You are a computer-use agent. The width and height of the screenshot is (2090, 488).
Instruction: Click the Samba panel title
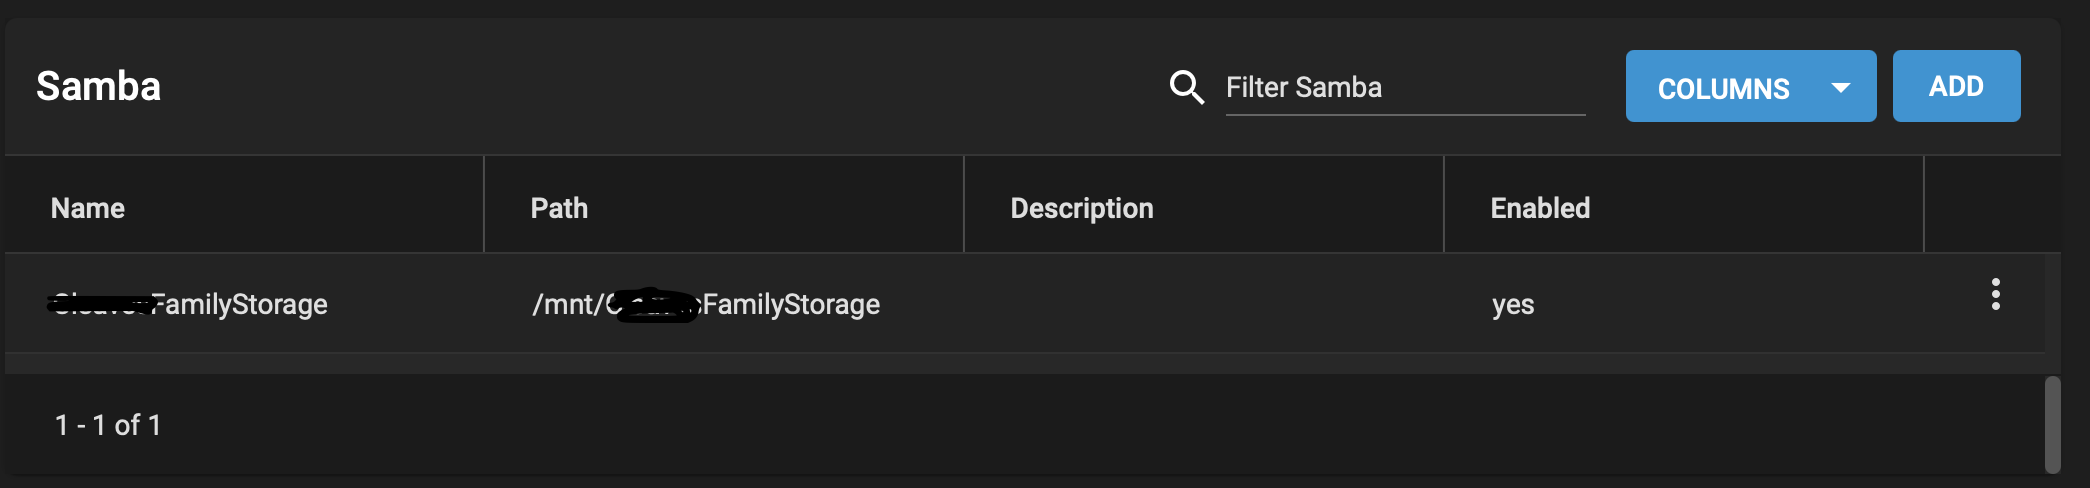tap(98, 86)
